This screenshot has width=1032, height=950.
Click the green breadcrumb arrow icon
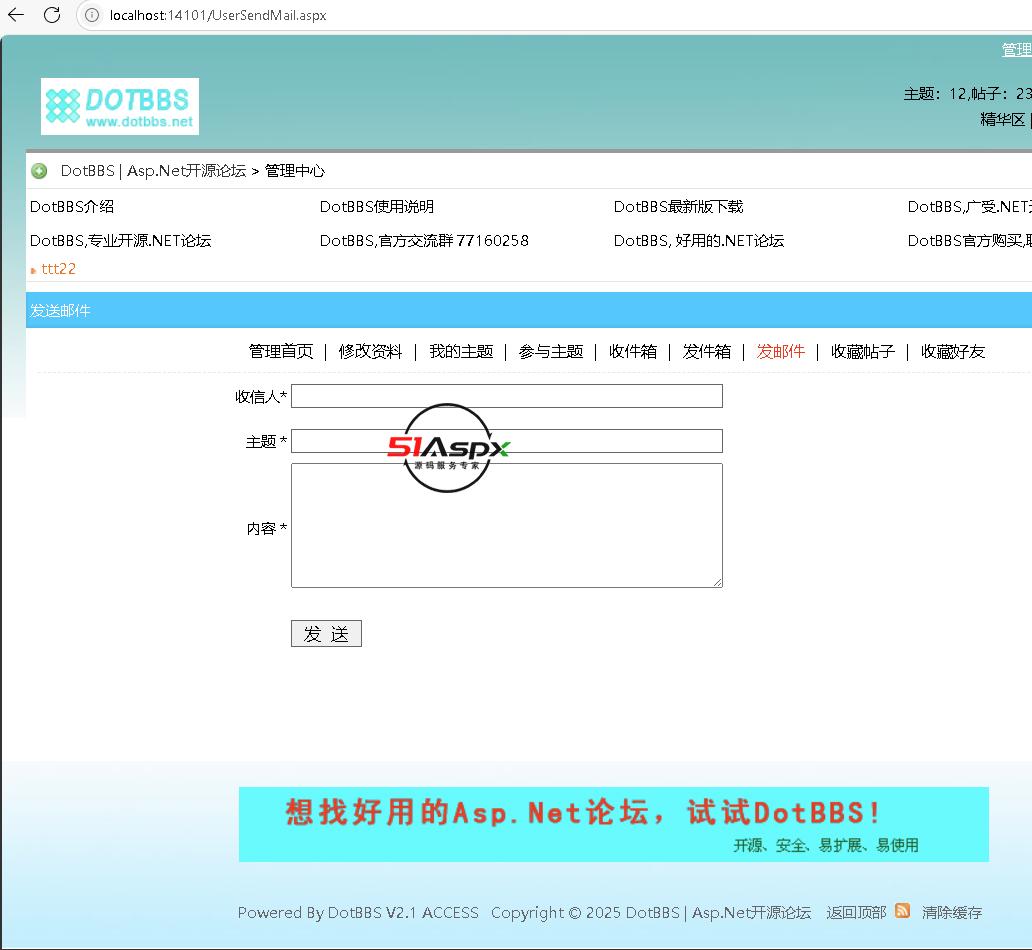tap(39, 171)
